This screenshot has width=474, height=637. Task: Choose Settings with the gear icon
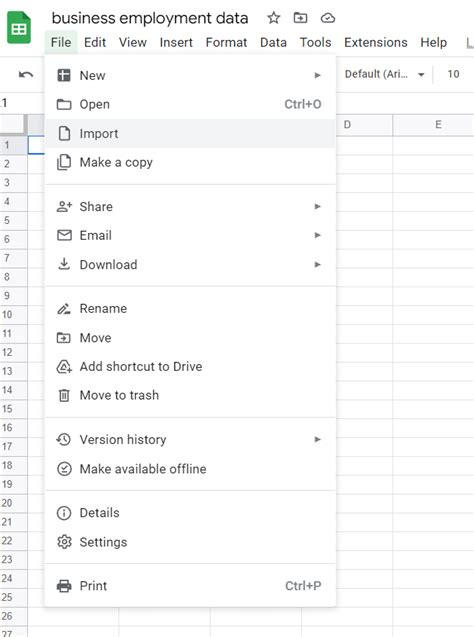[x=190, y=542]
